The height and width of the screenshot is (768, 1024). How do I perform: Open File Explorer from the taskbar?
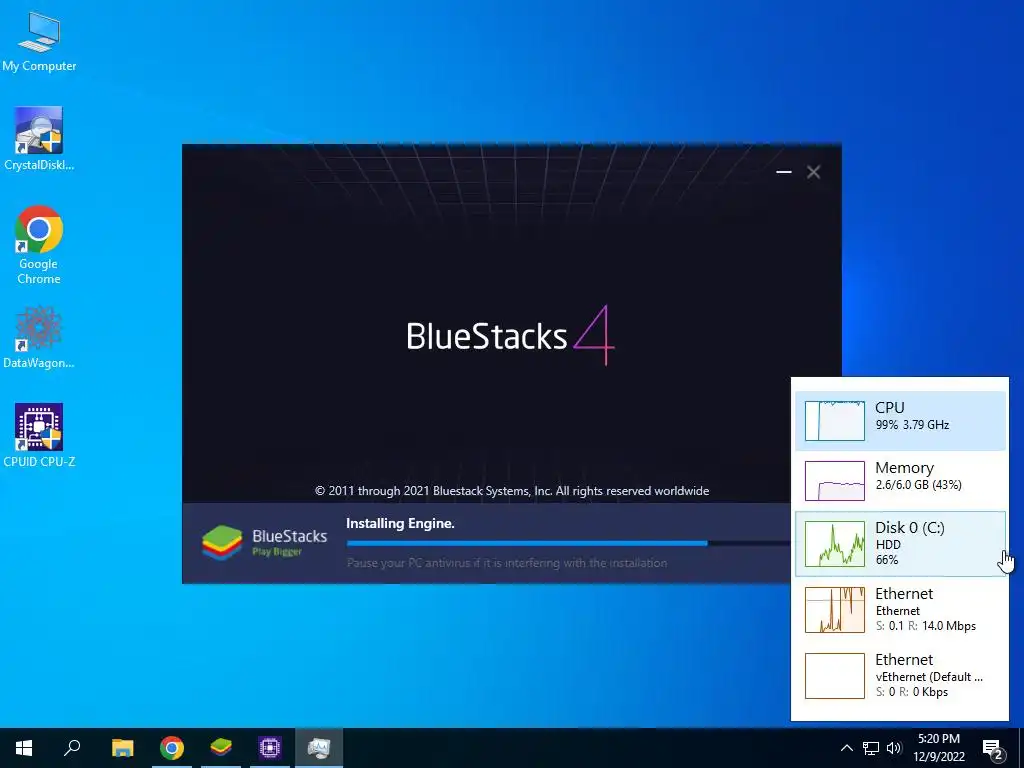click(x=122, y=748)
